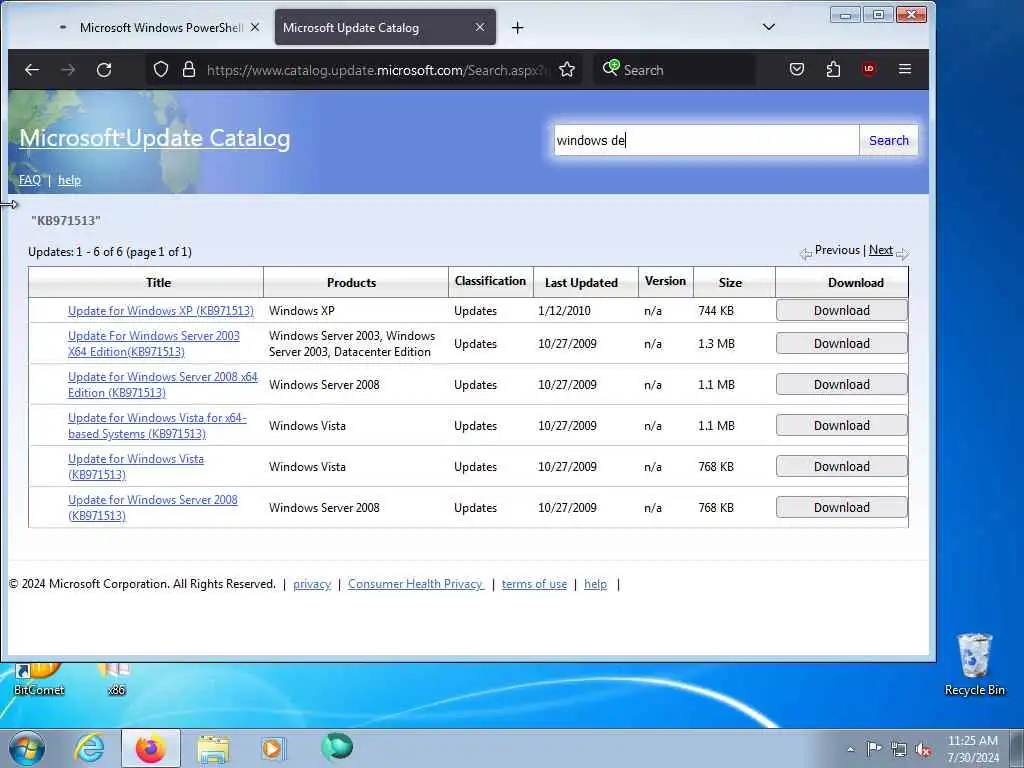This screenshot has height=768, width=1024.
Task: Click the Previous page text
Action: 837,250
